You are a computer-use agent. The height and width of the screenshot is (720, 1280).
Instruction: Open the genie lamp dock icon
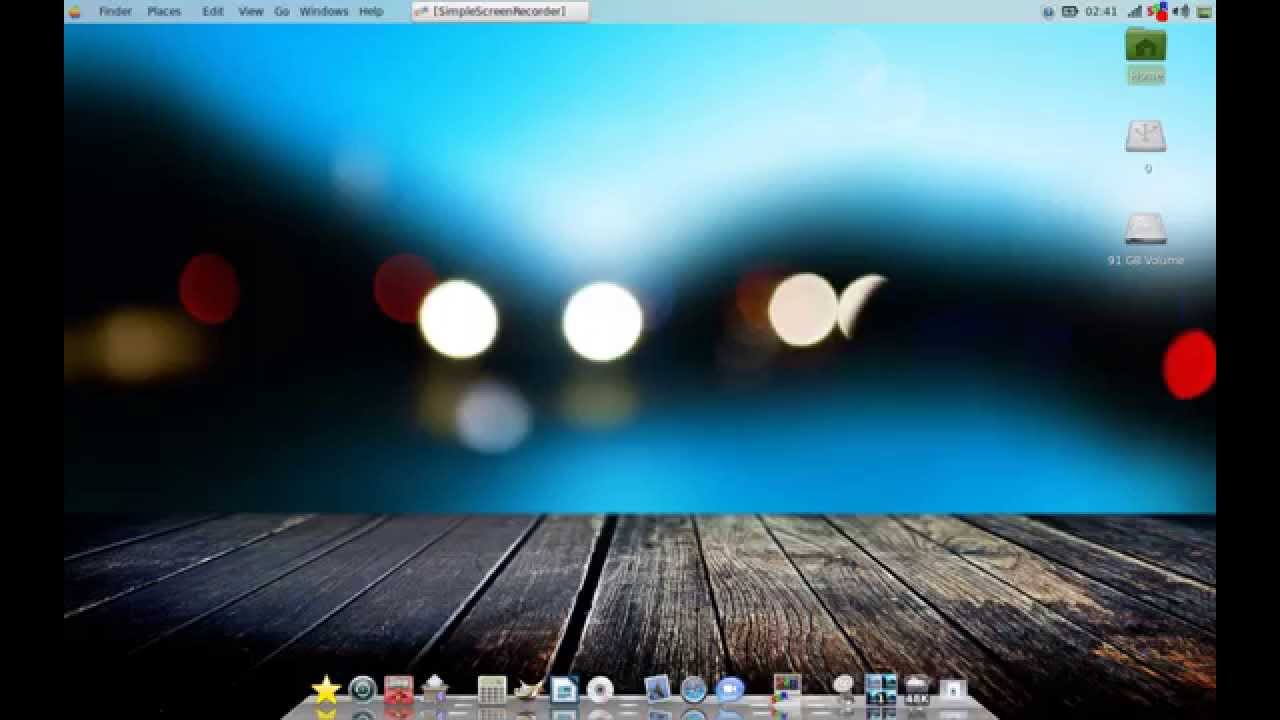coord(528,689)
